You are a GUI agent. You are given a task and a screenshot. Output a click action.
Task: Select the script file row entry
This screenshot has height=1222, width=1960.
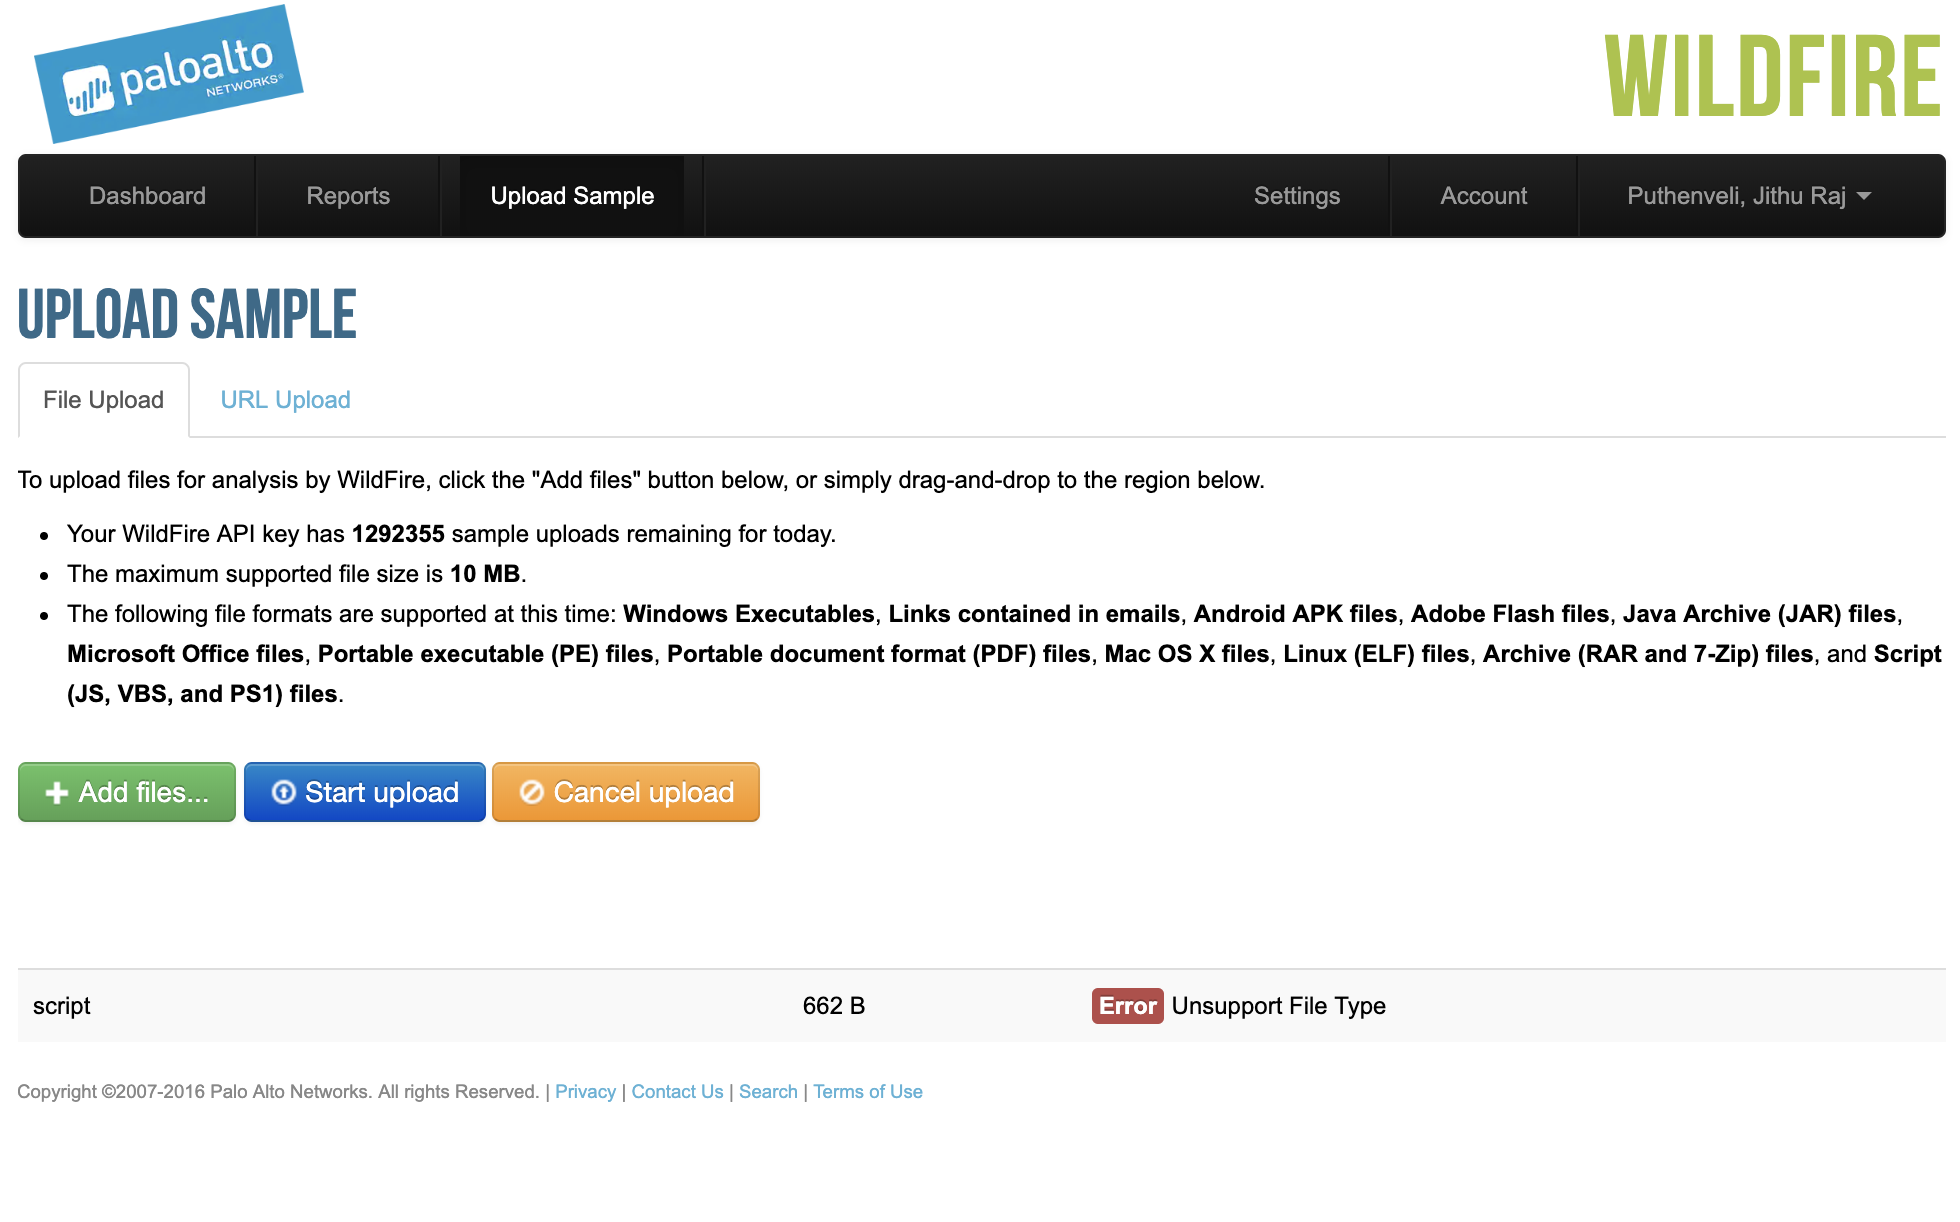point(62,1006)
